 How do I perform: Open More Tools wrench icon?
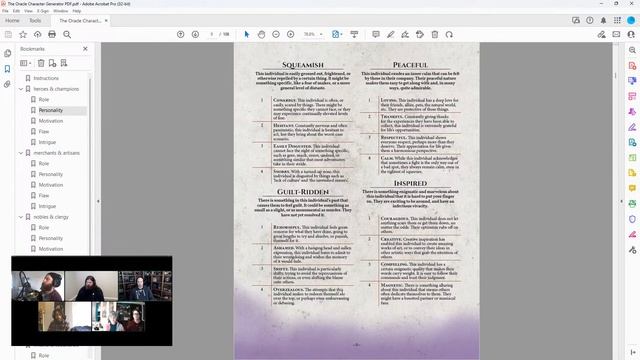(632, 250)
